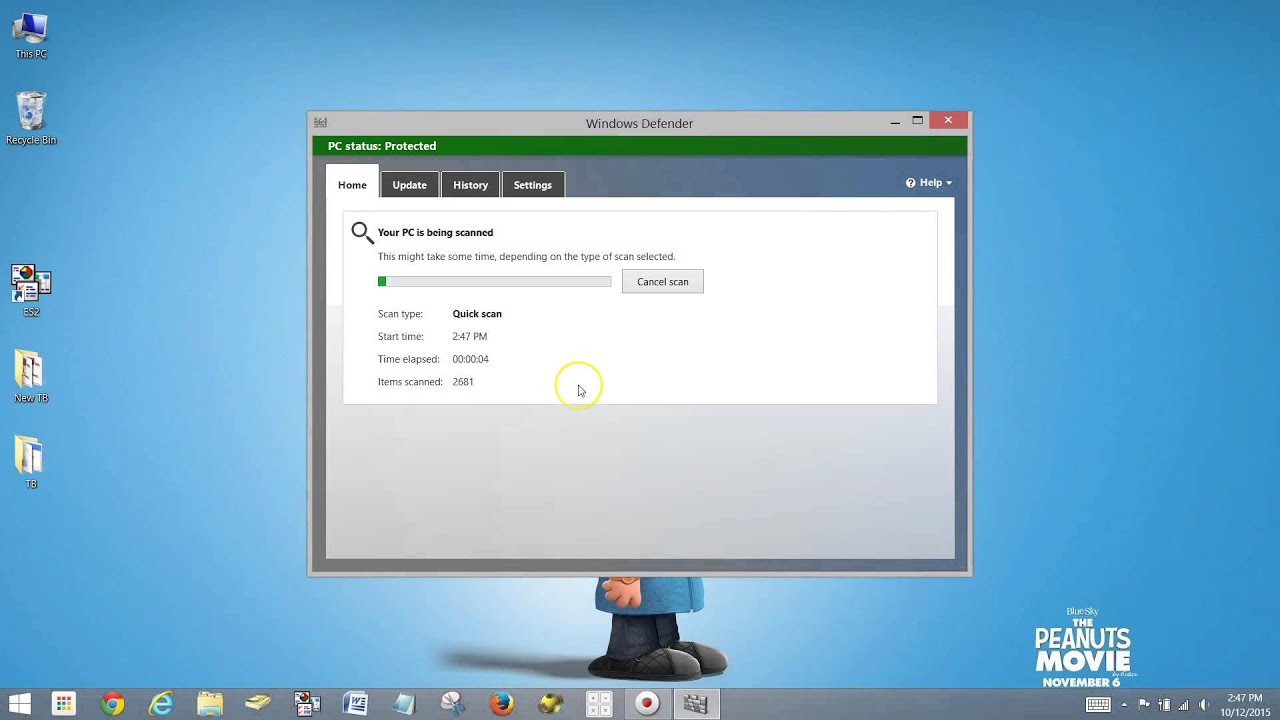
Task: Launch Firefox from taskbar
Action: (502, 704)
